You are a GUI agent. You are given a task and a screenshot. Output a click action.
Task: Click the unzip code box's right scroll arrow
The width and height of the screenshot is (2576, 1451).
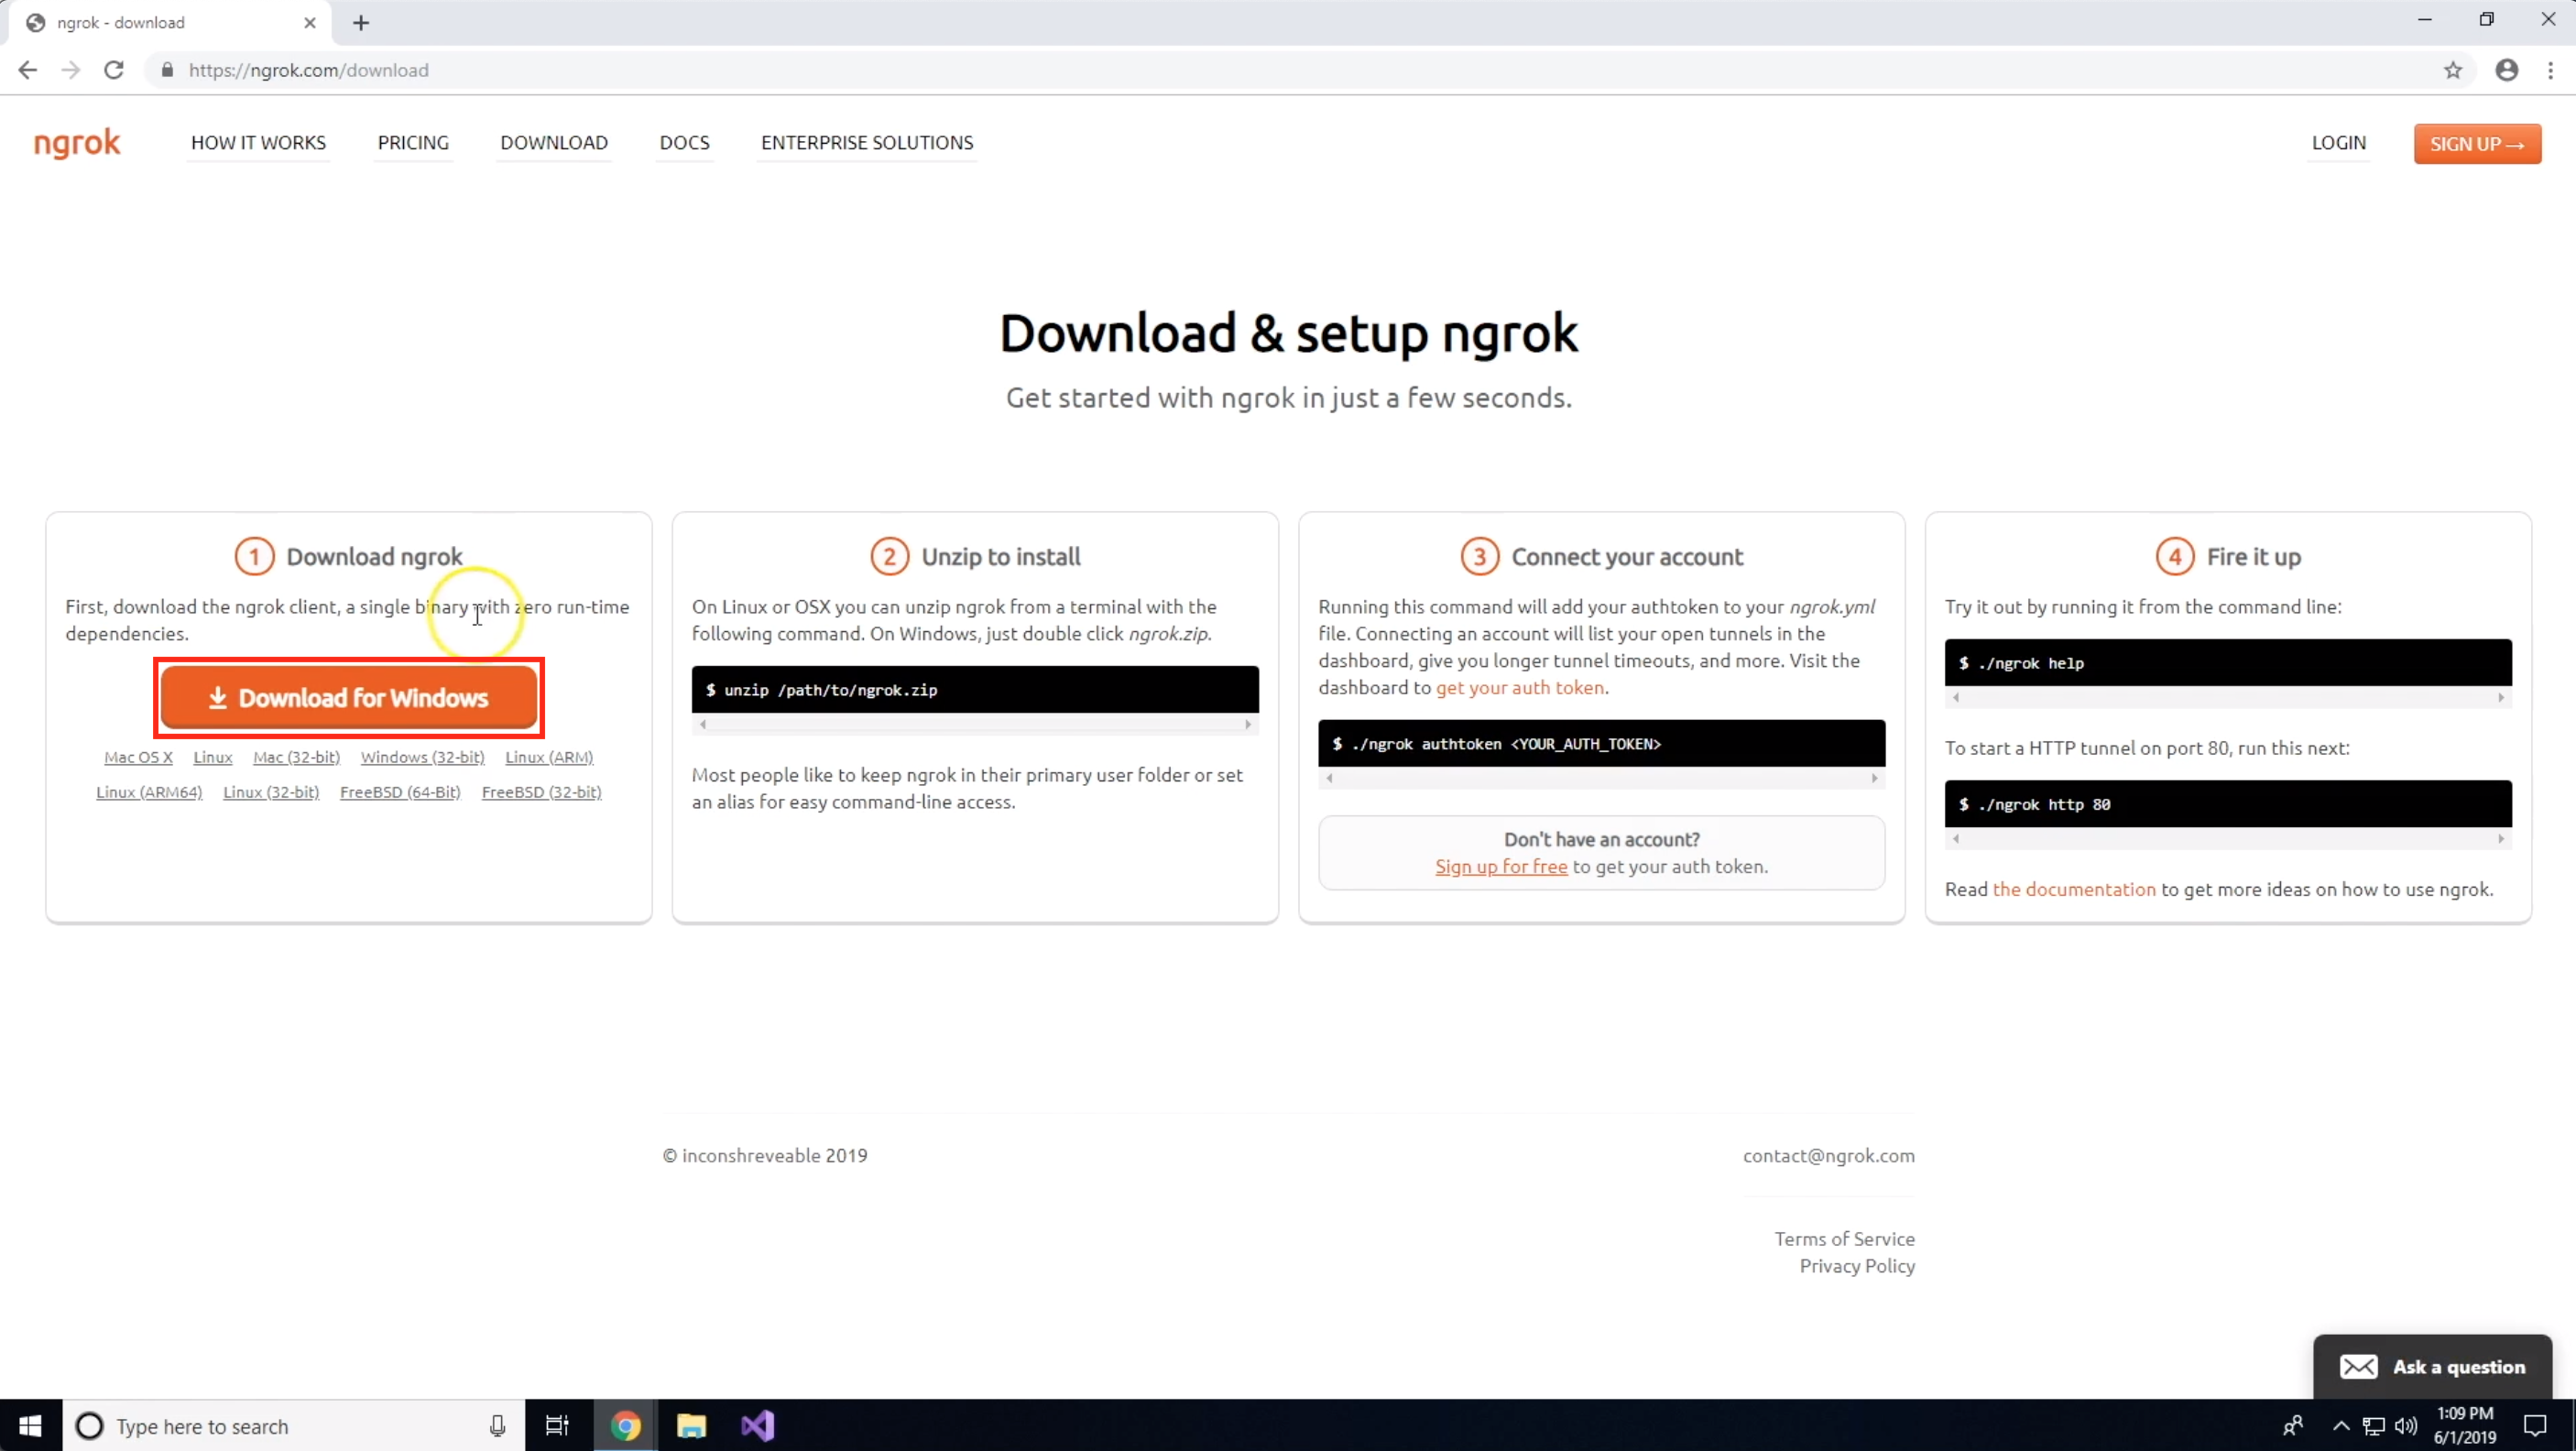pyautogui.click(x=1248, y=724)
